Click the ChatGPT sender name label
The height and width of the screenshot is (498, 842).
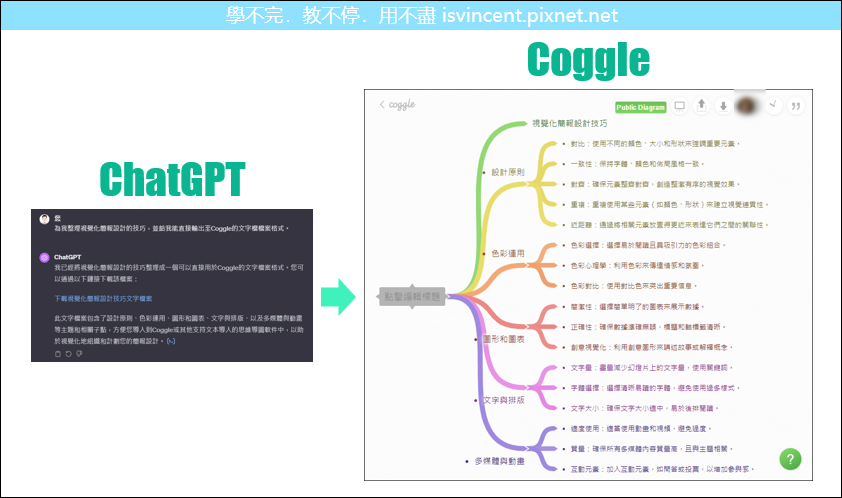click(68, 257)
